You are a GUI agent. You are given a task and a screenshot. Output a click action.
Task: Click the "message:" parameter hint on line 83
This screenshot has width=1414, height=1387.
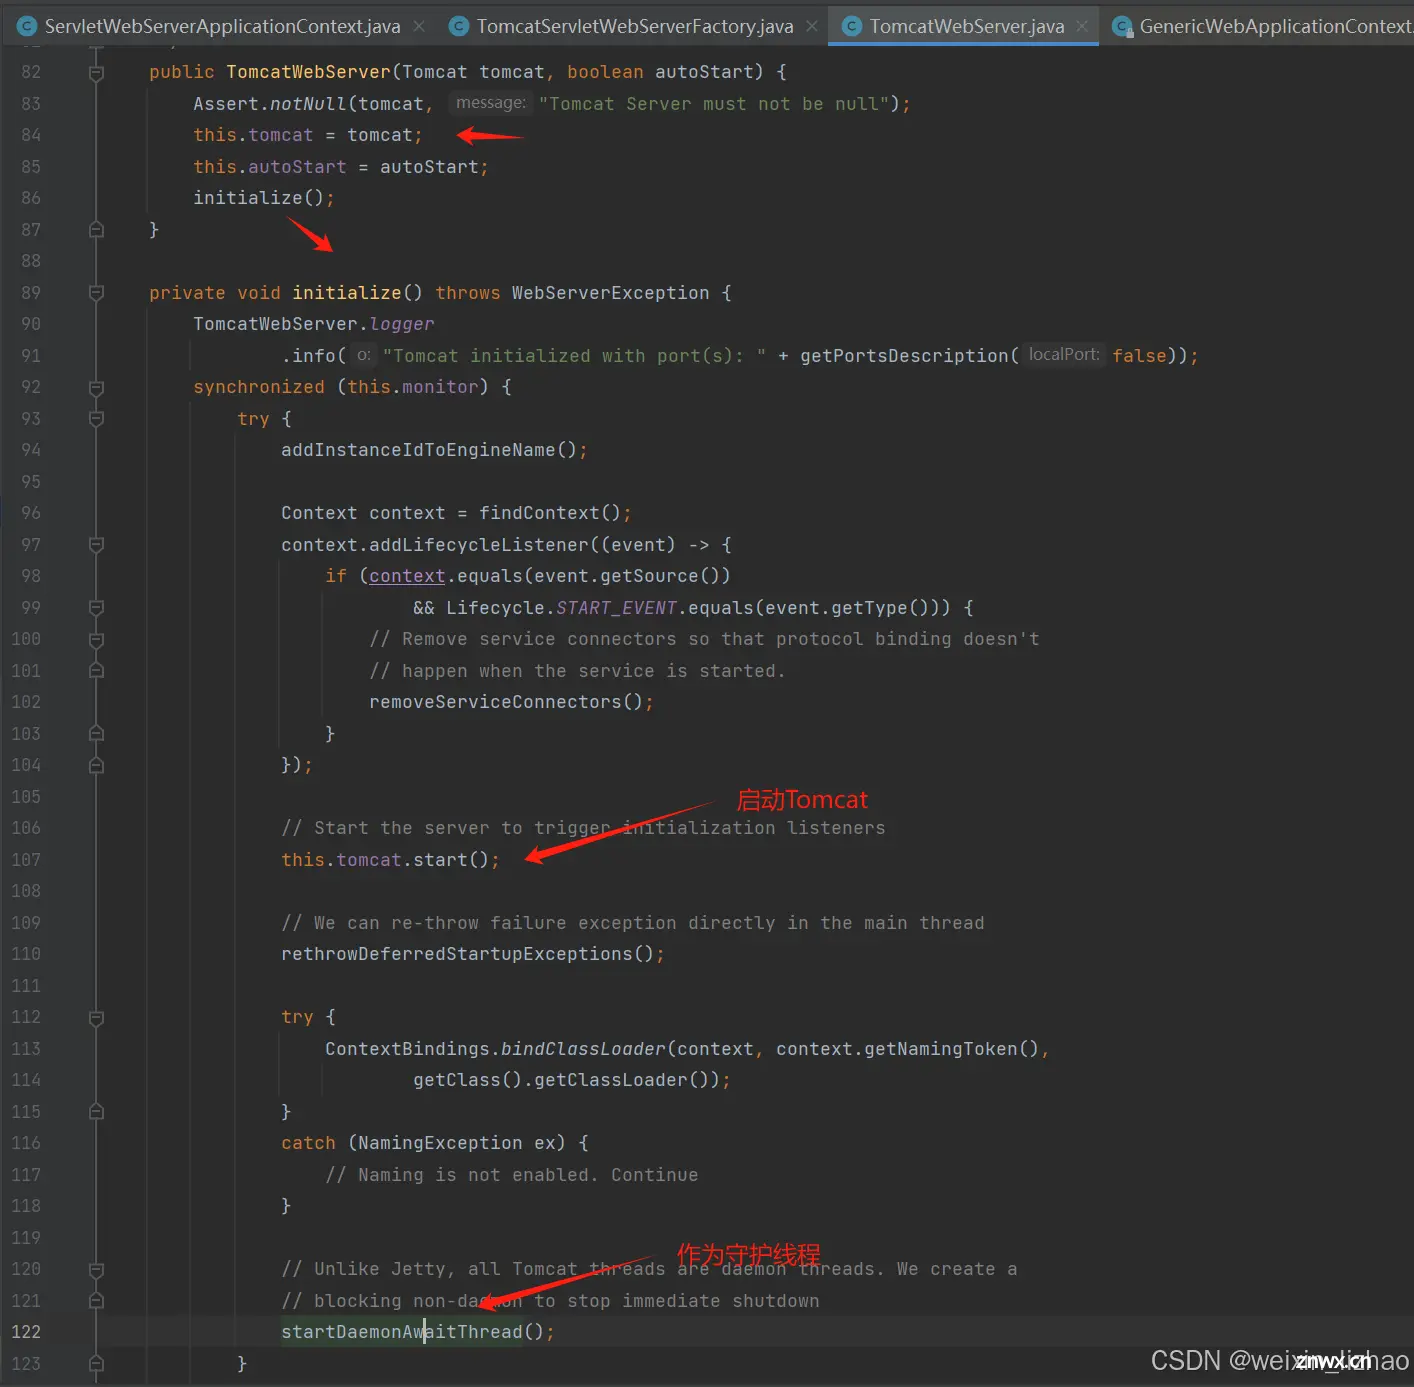coord(490,103)
